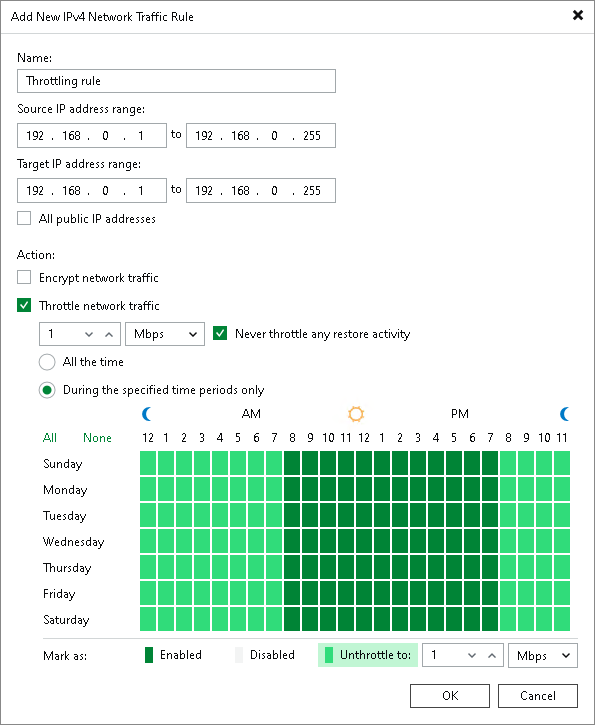
Task: Click Target IP range end address field
Action: (261, 190)
